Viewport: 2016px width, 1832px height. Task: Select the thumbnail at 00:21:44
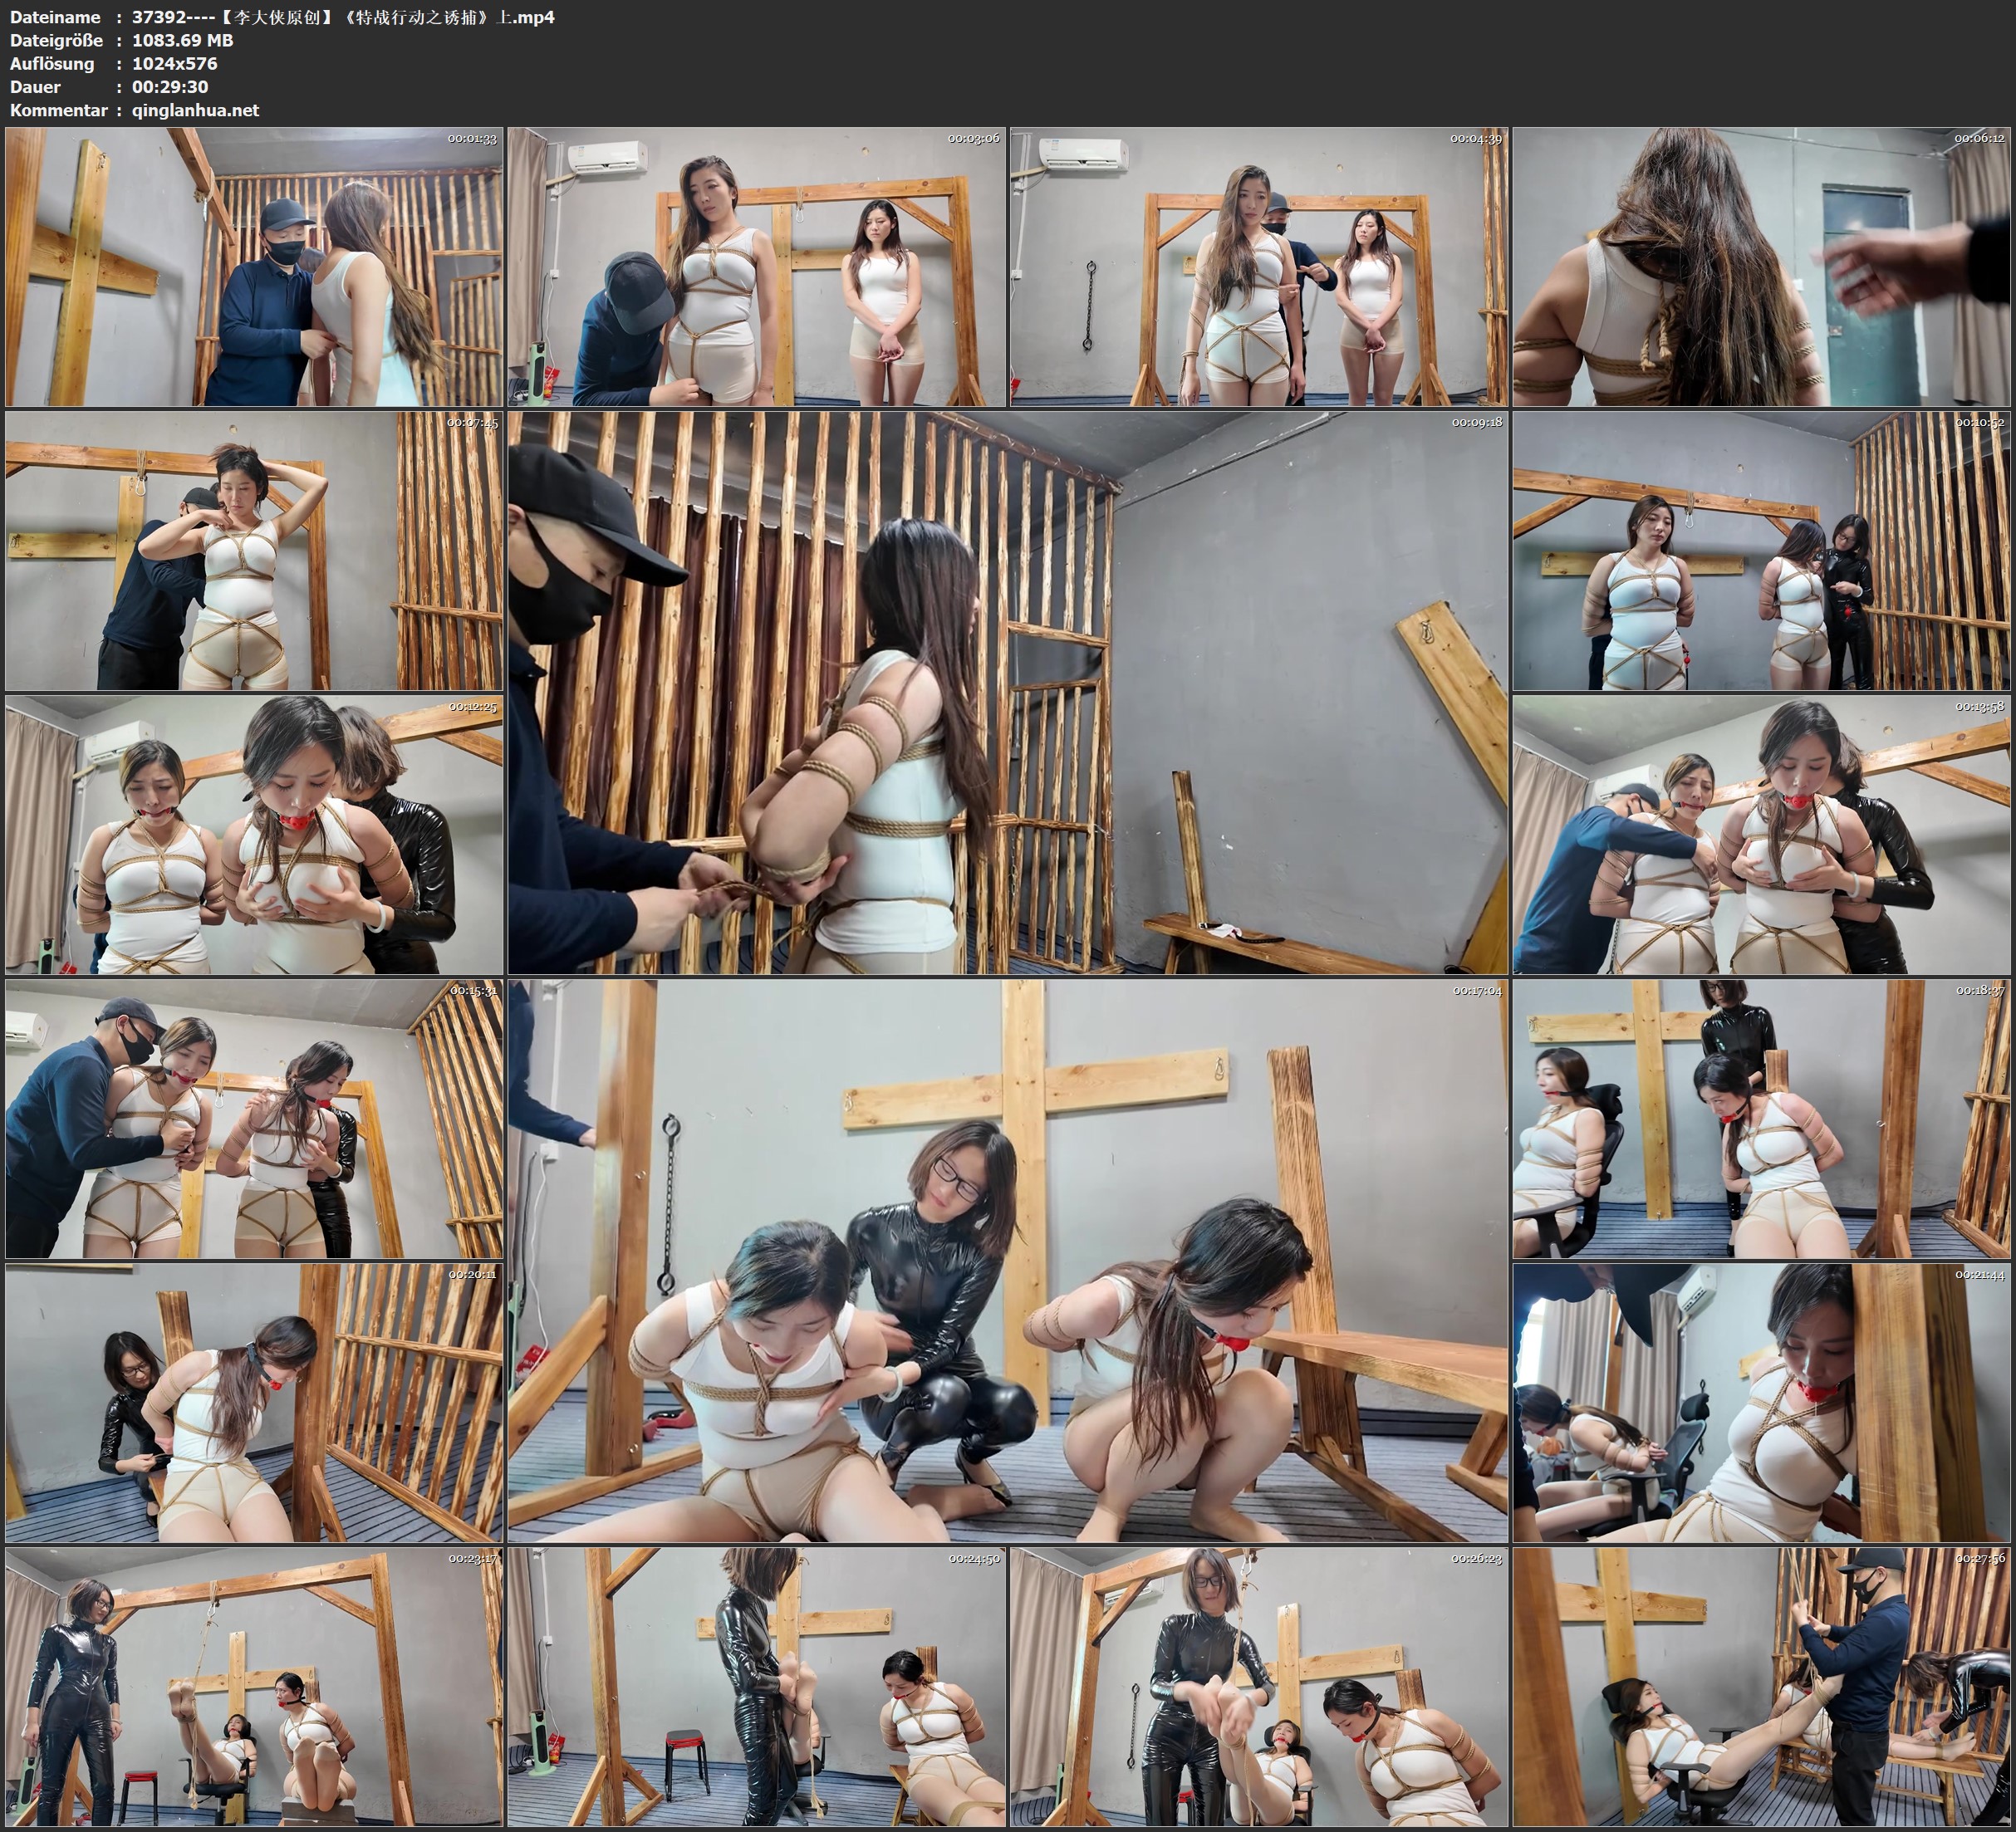click(x=1761, y=1403)
